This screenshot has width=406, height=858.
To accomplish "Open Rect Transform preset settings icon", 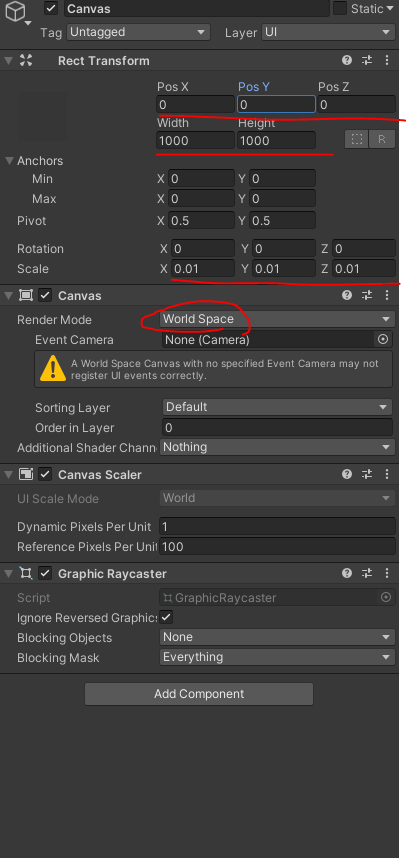I will (367, 60).
